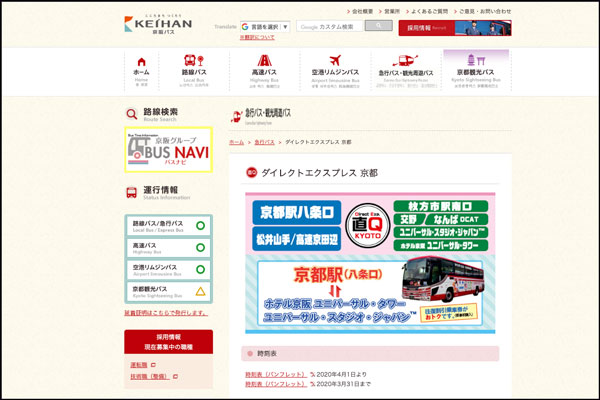Check Airport Limousine Bus operation status row
The height and width of the screenshot is (400, 600).
[168, 270]
